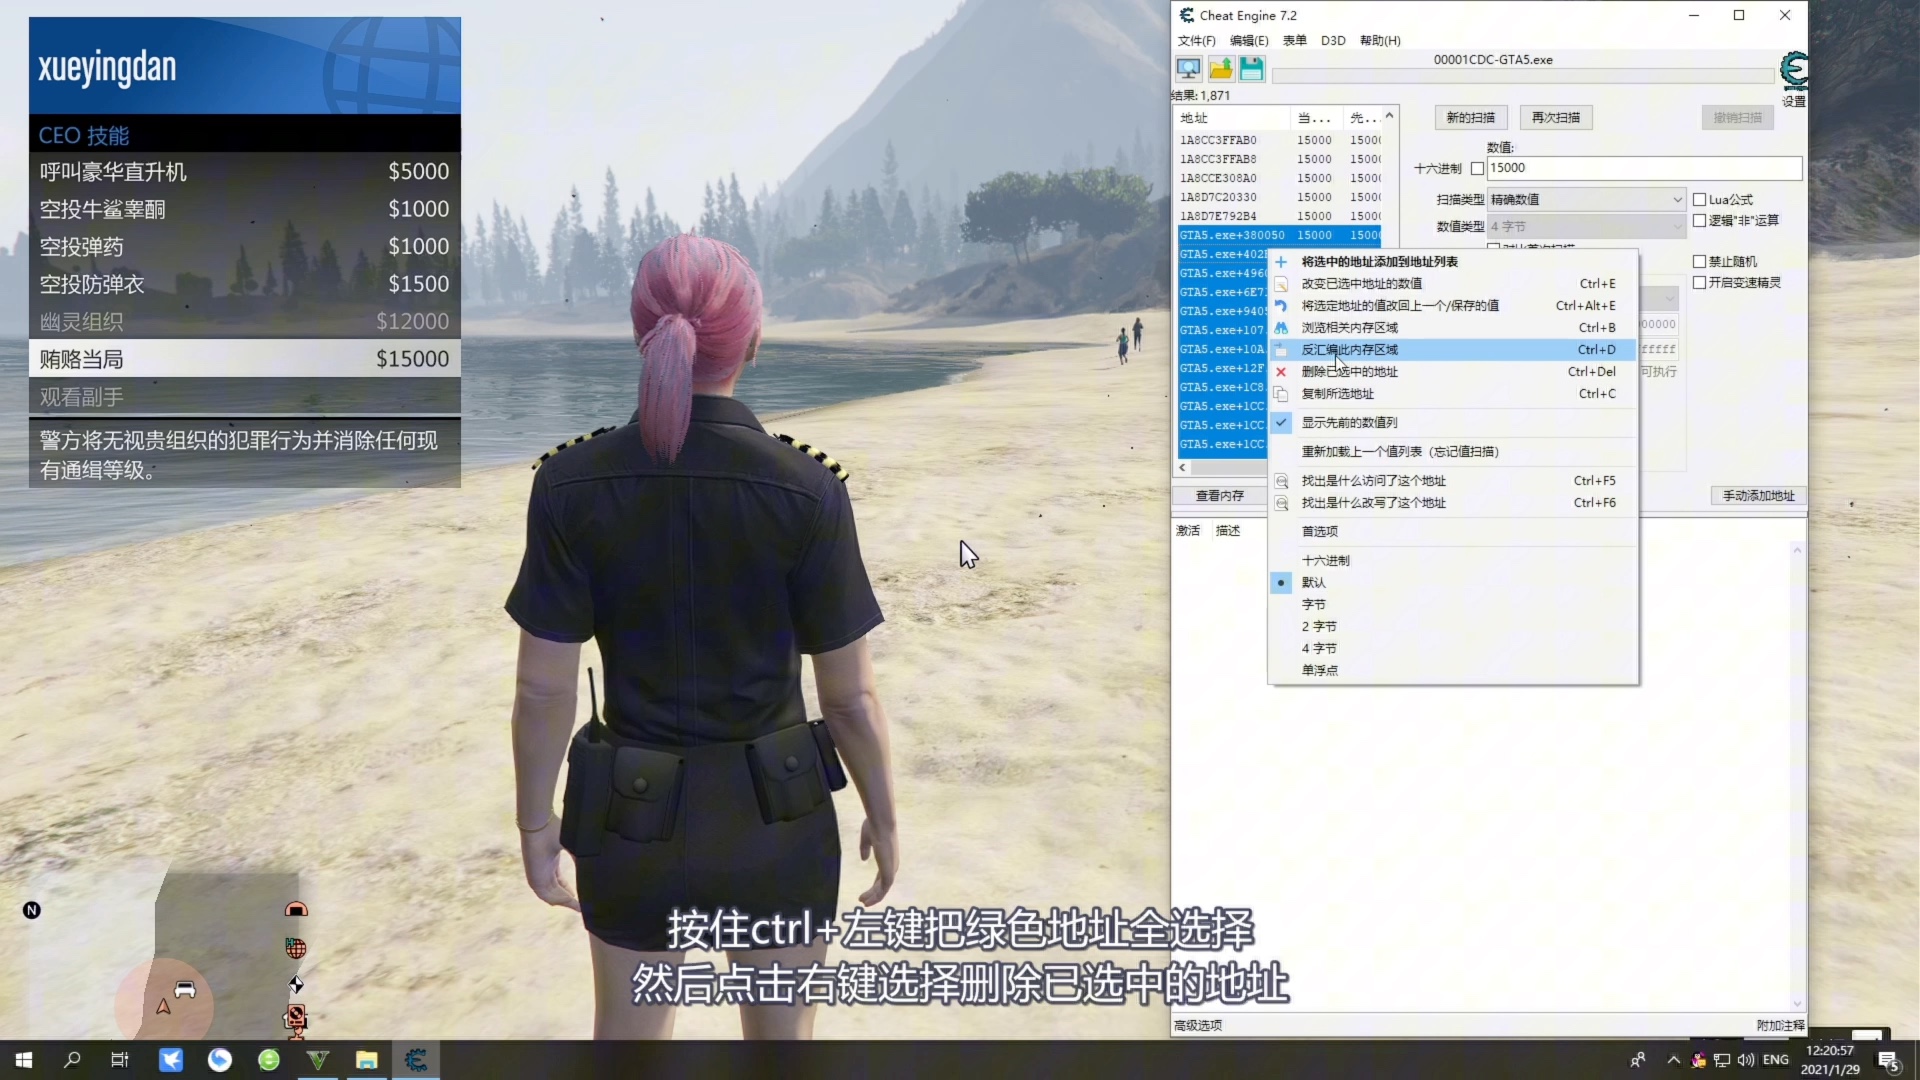
Task: Select 贿赂当局 $15000 in CEO menu
Action: 245,359
